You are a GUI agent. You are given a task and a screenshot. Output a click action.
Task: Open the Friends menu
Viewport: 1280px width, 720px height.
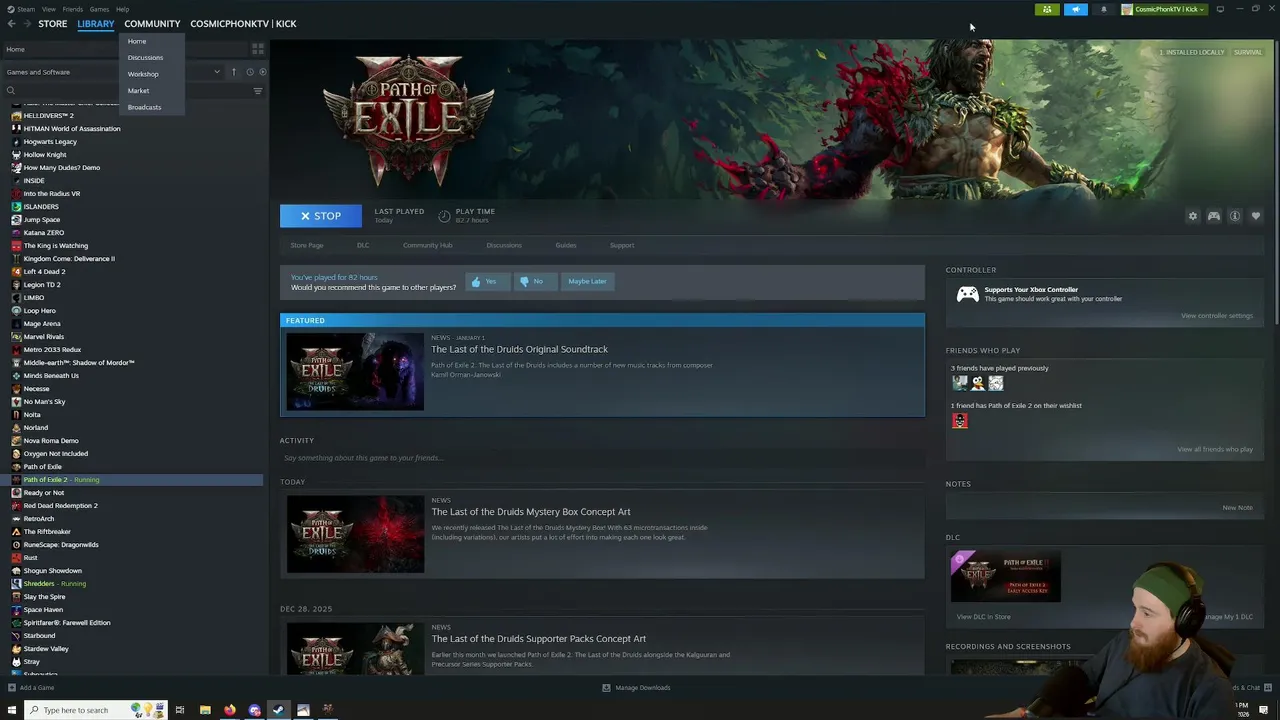(x=73, y=9)
